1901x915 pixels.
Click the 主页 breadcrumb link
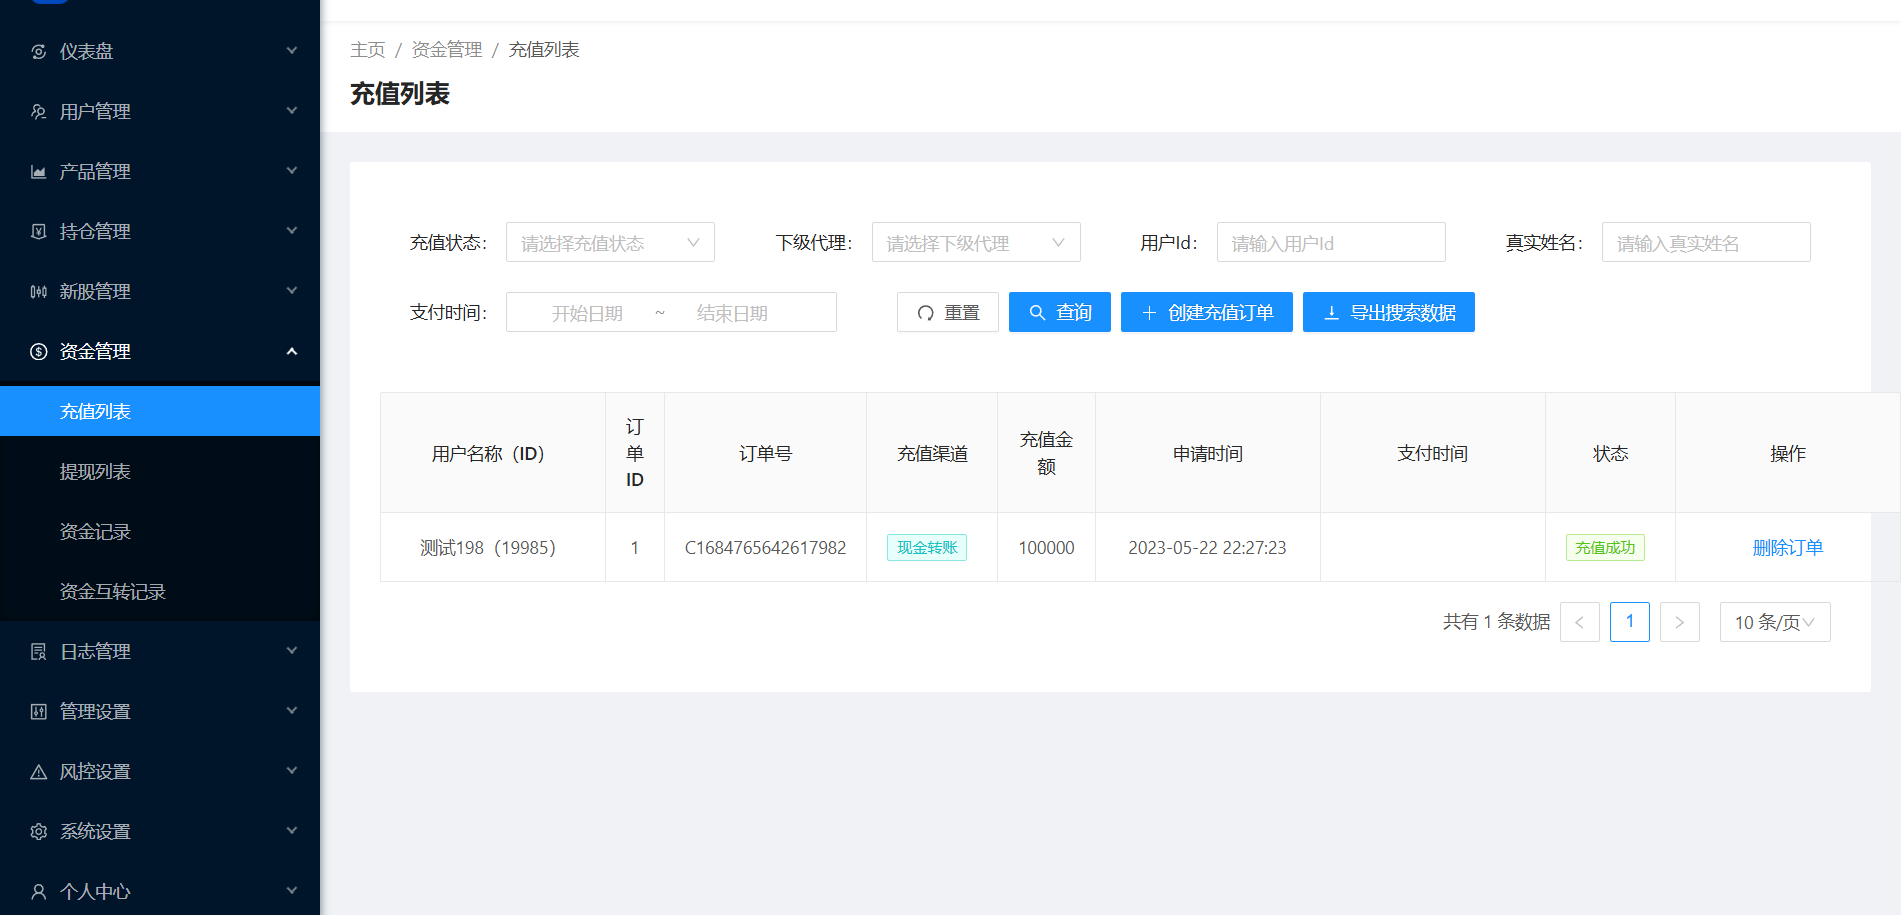click(367, 50)
